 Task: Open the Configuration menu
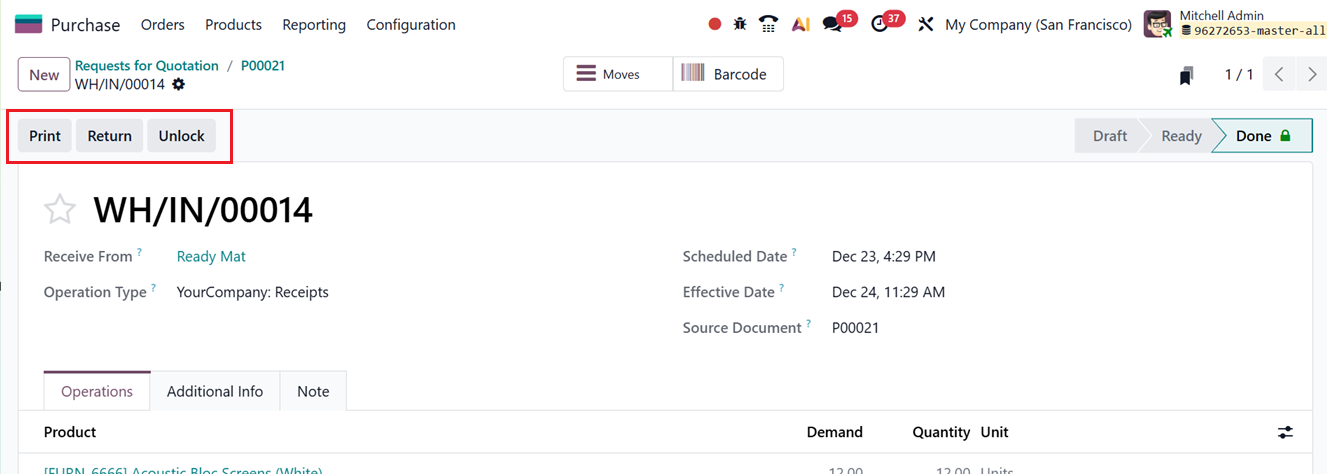click(411, 24)
